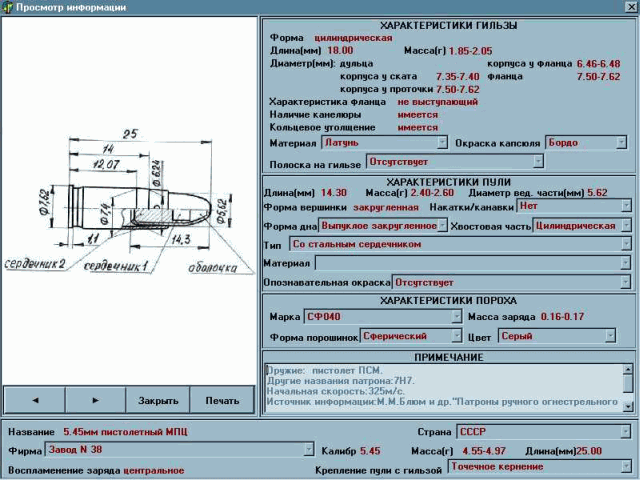Image resolution: width=640 pixels, height=480 pixels.
Task: Open the Страна СССР dropdown
Action: (x=625, y=432)
